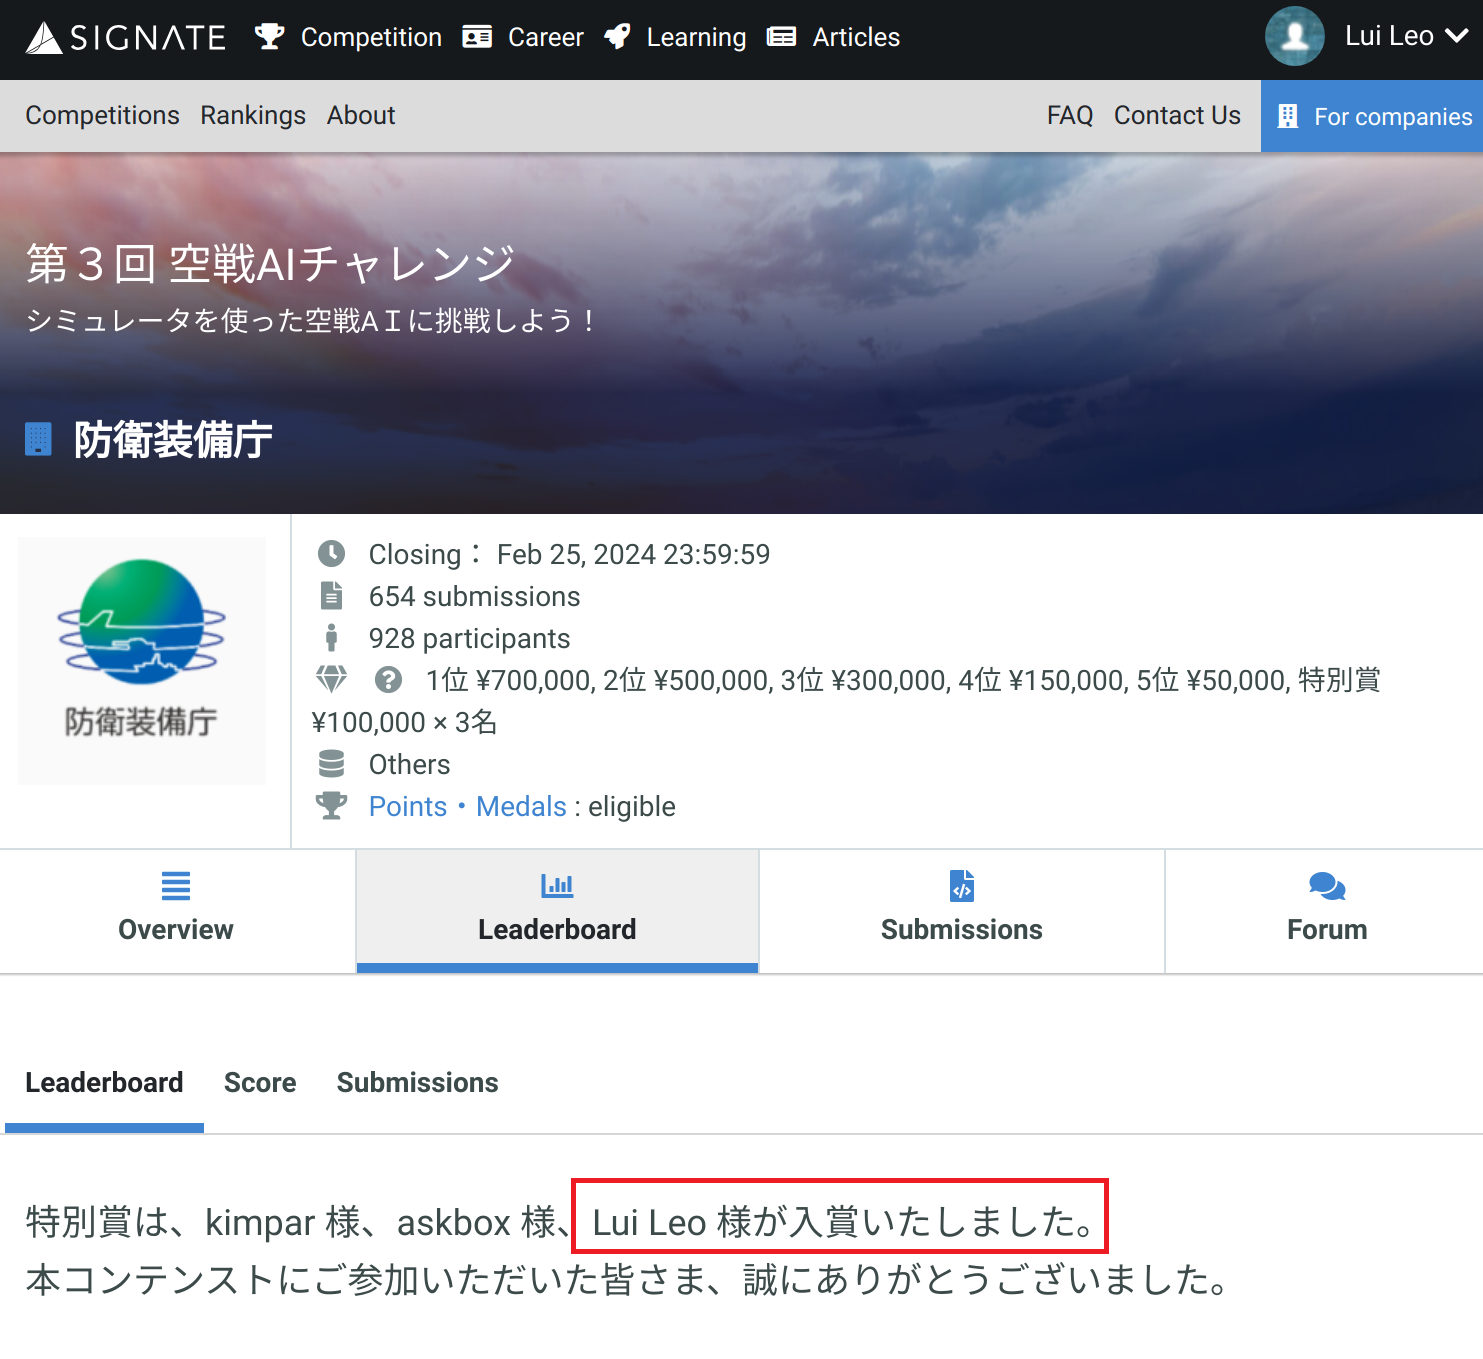This screenshot has height=1359, width=1483.
Task: Click the Leaderboard bar chart icon
Action: [557, 885]
